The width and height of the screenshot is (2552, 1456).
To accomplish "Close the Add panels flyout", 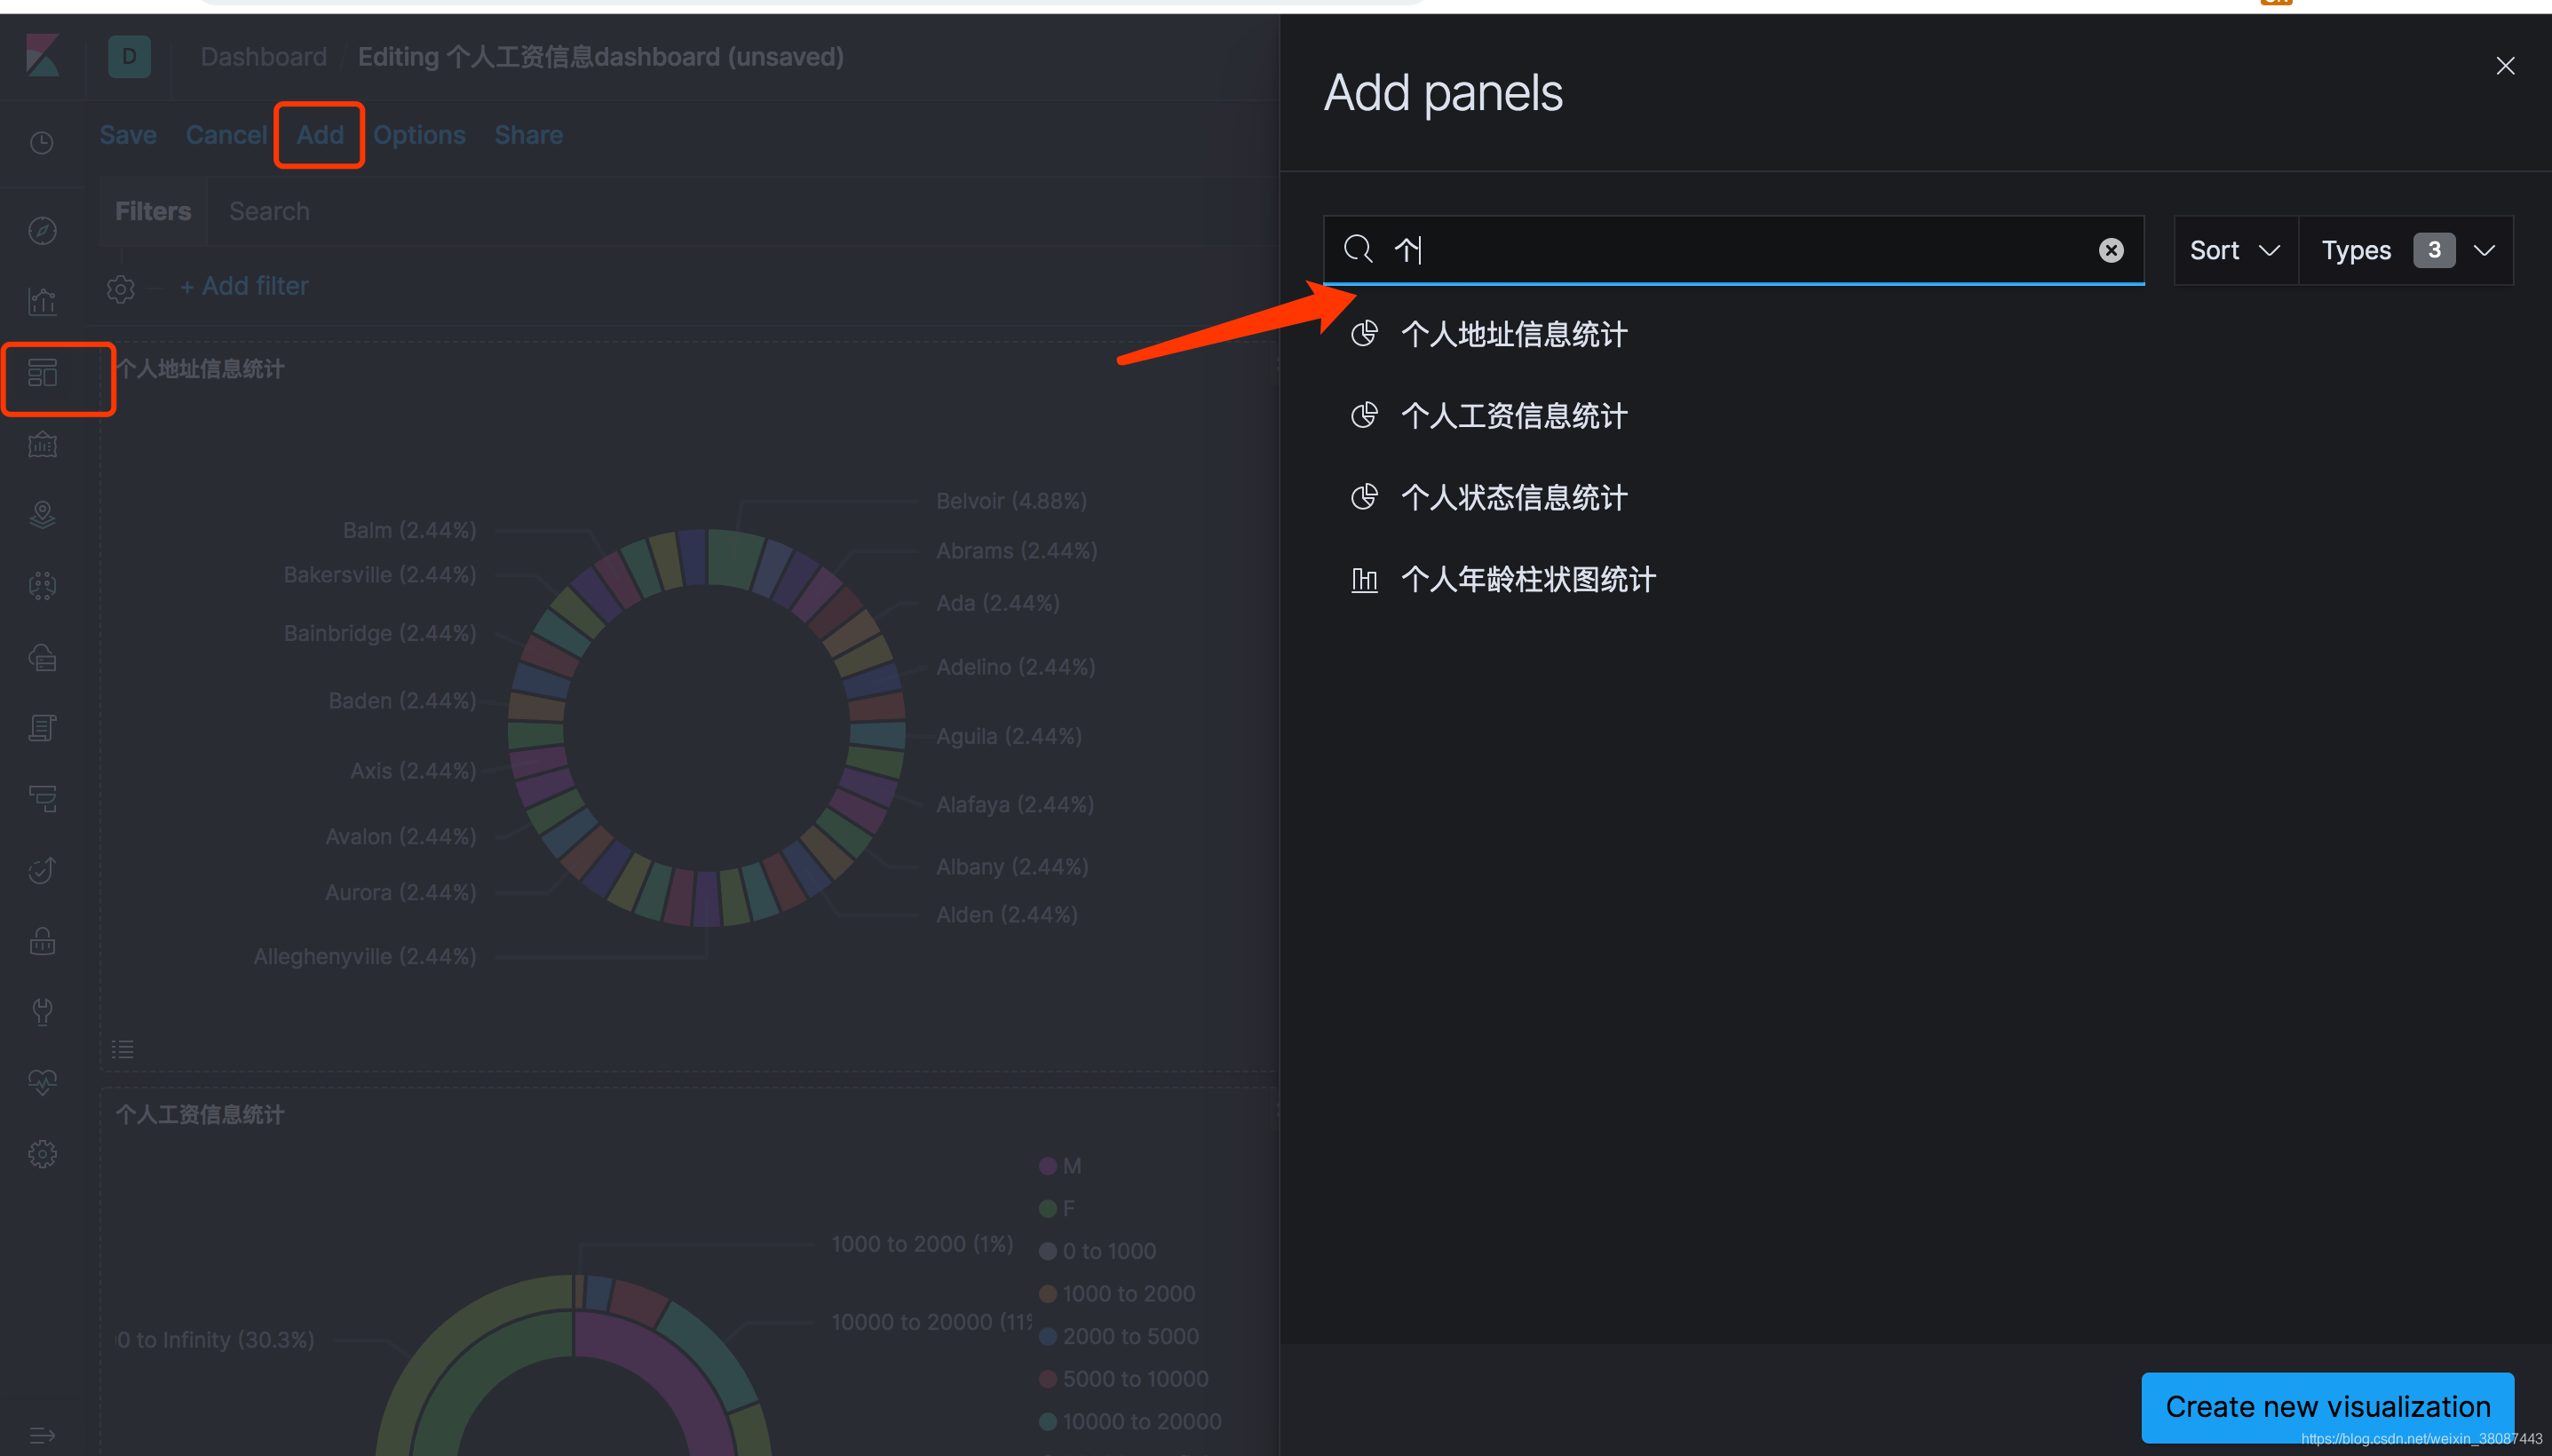I will (2504, 66).
